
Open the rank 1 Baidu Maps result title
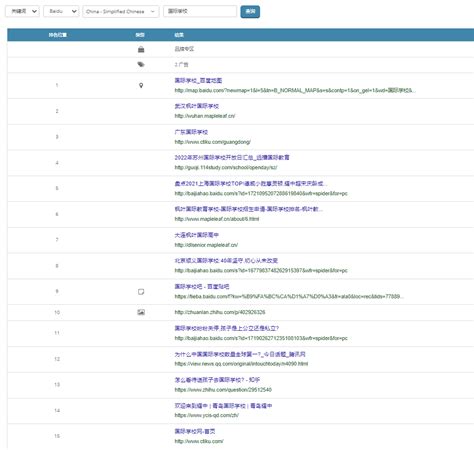pyautogui.click(x=198, y=80)
